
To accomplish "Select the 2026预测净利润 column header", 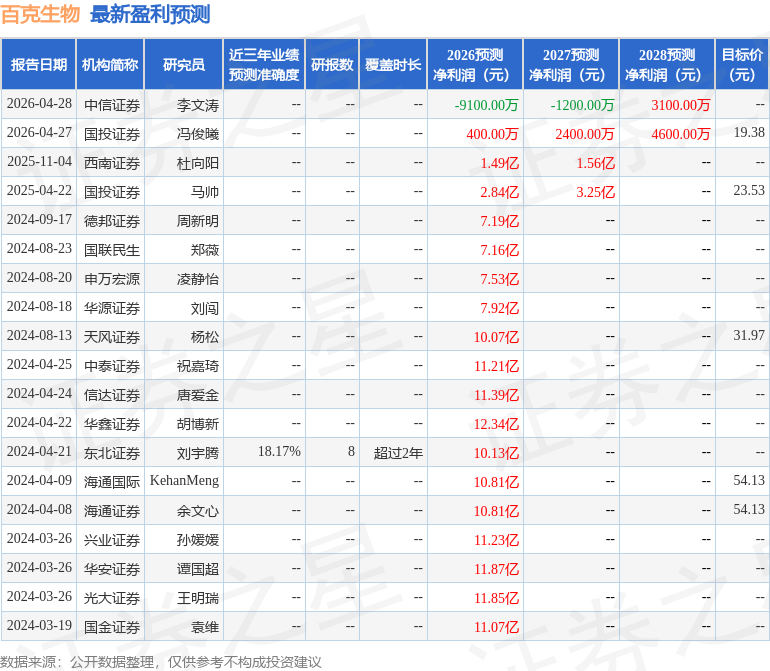I will click(x=475, y=65).
